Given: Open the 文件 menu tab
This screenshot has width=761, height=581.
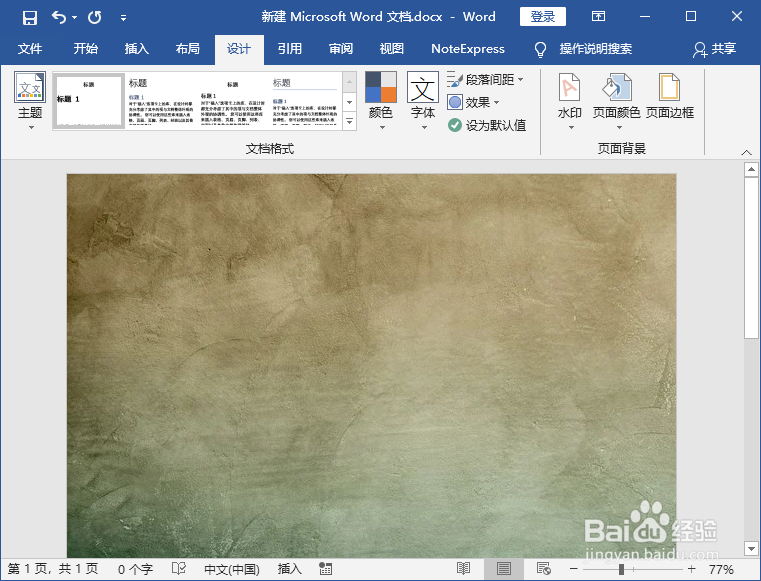Looking at the screenshot, I should (x=30, y=49).
